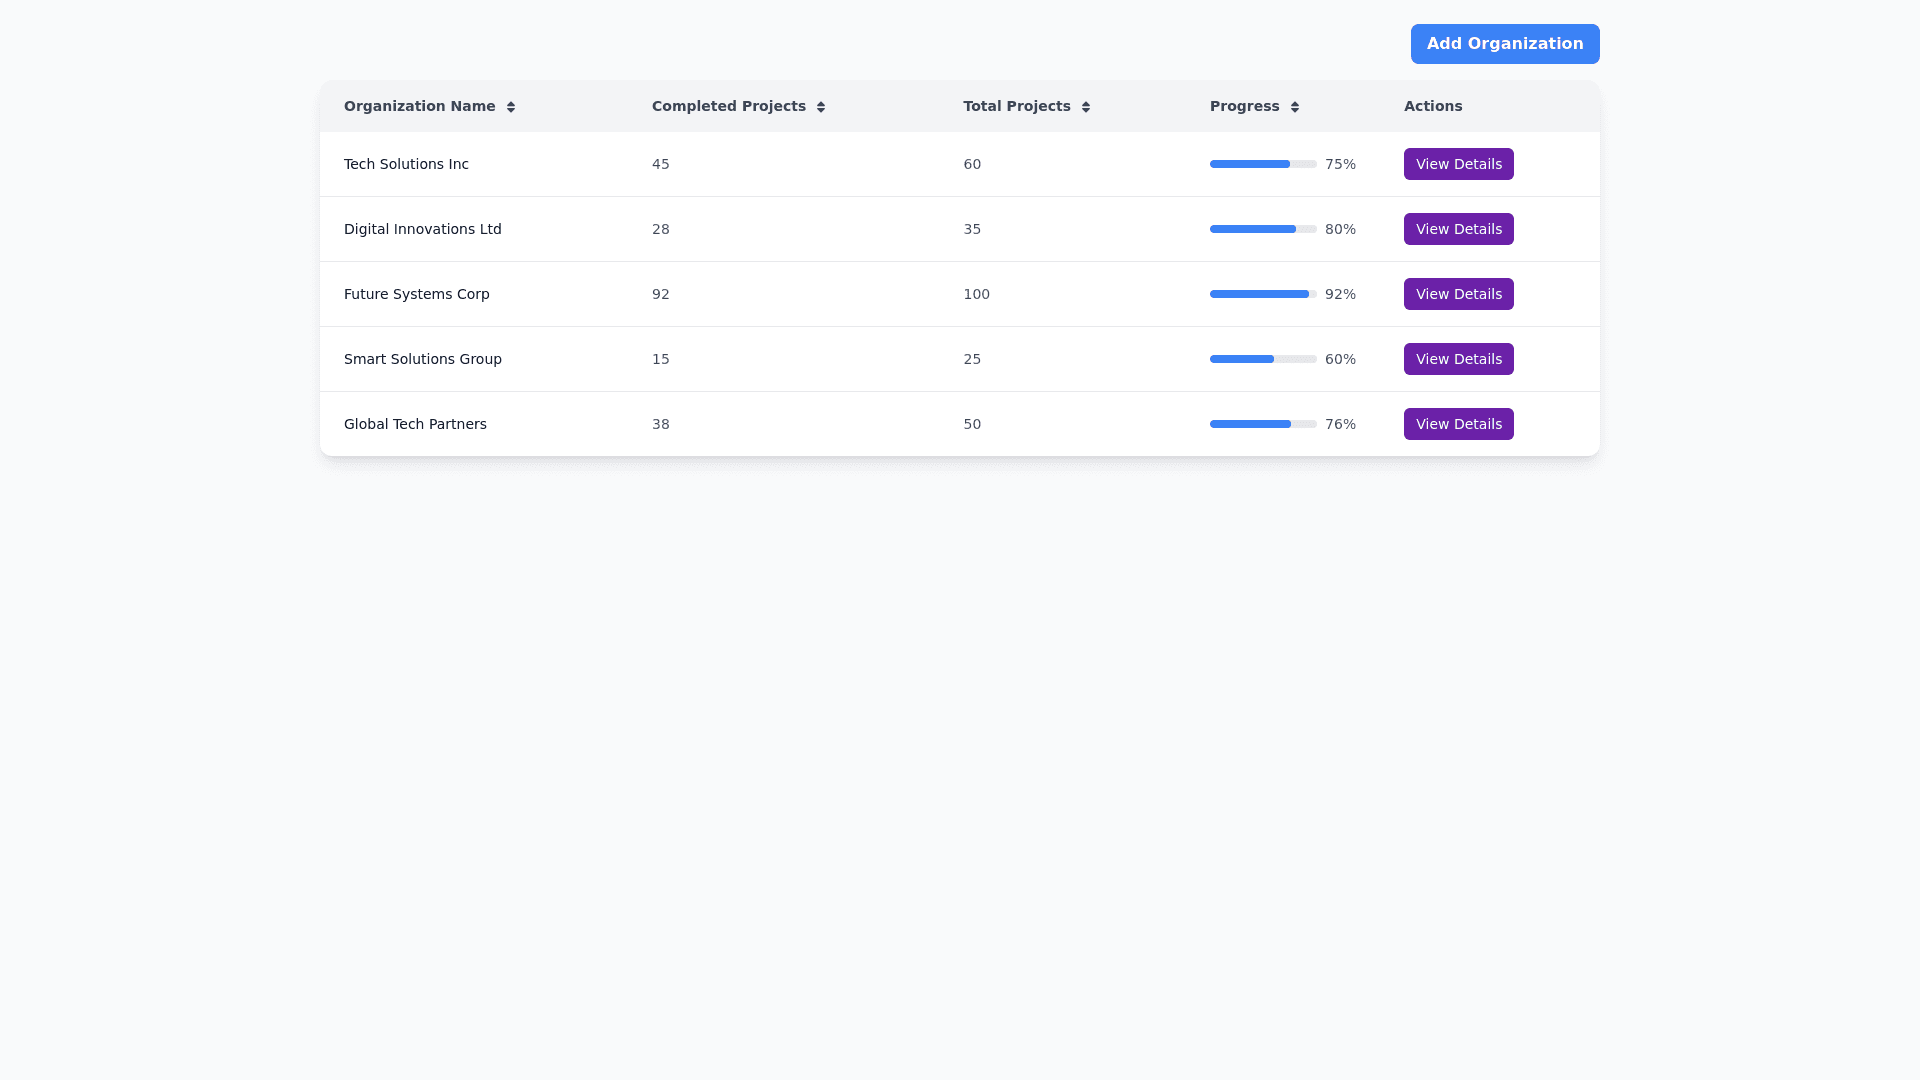This screenshot has width=1920, height=1080.
Task: Click sort arrows next to Completed Projects
Action: [820, 107]
